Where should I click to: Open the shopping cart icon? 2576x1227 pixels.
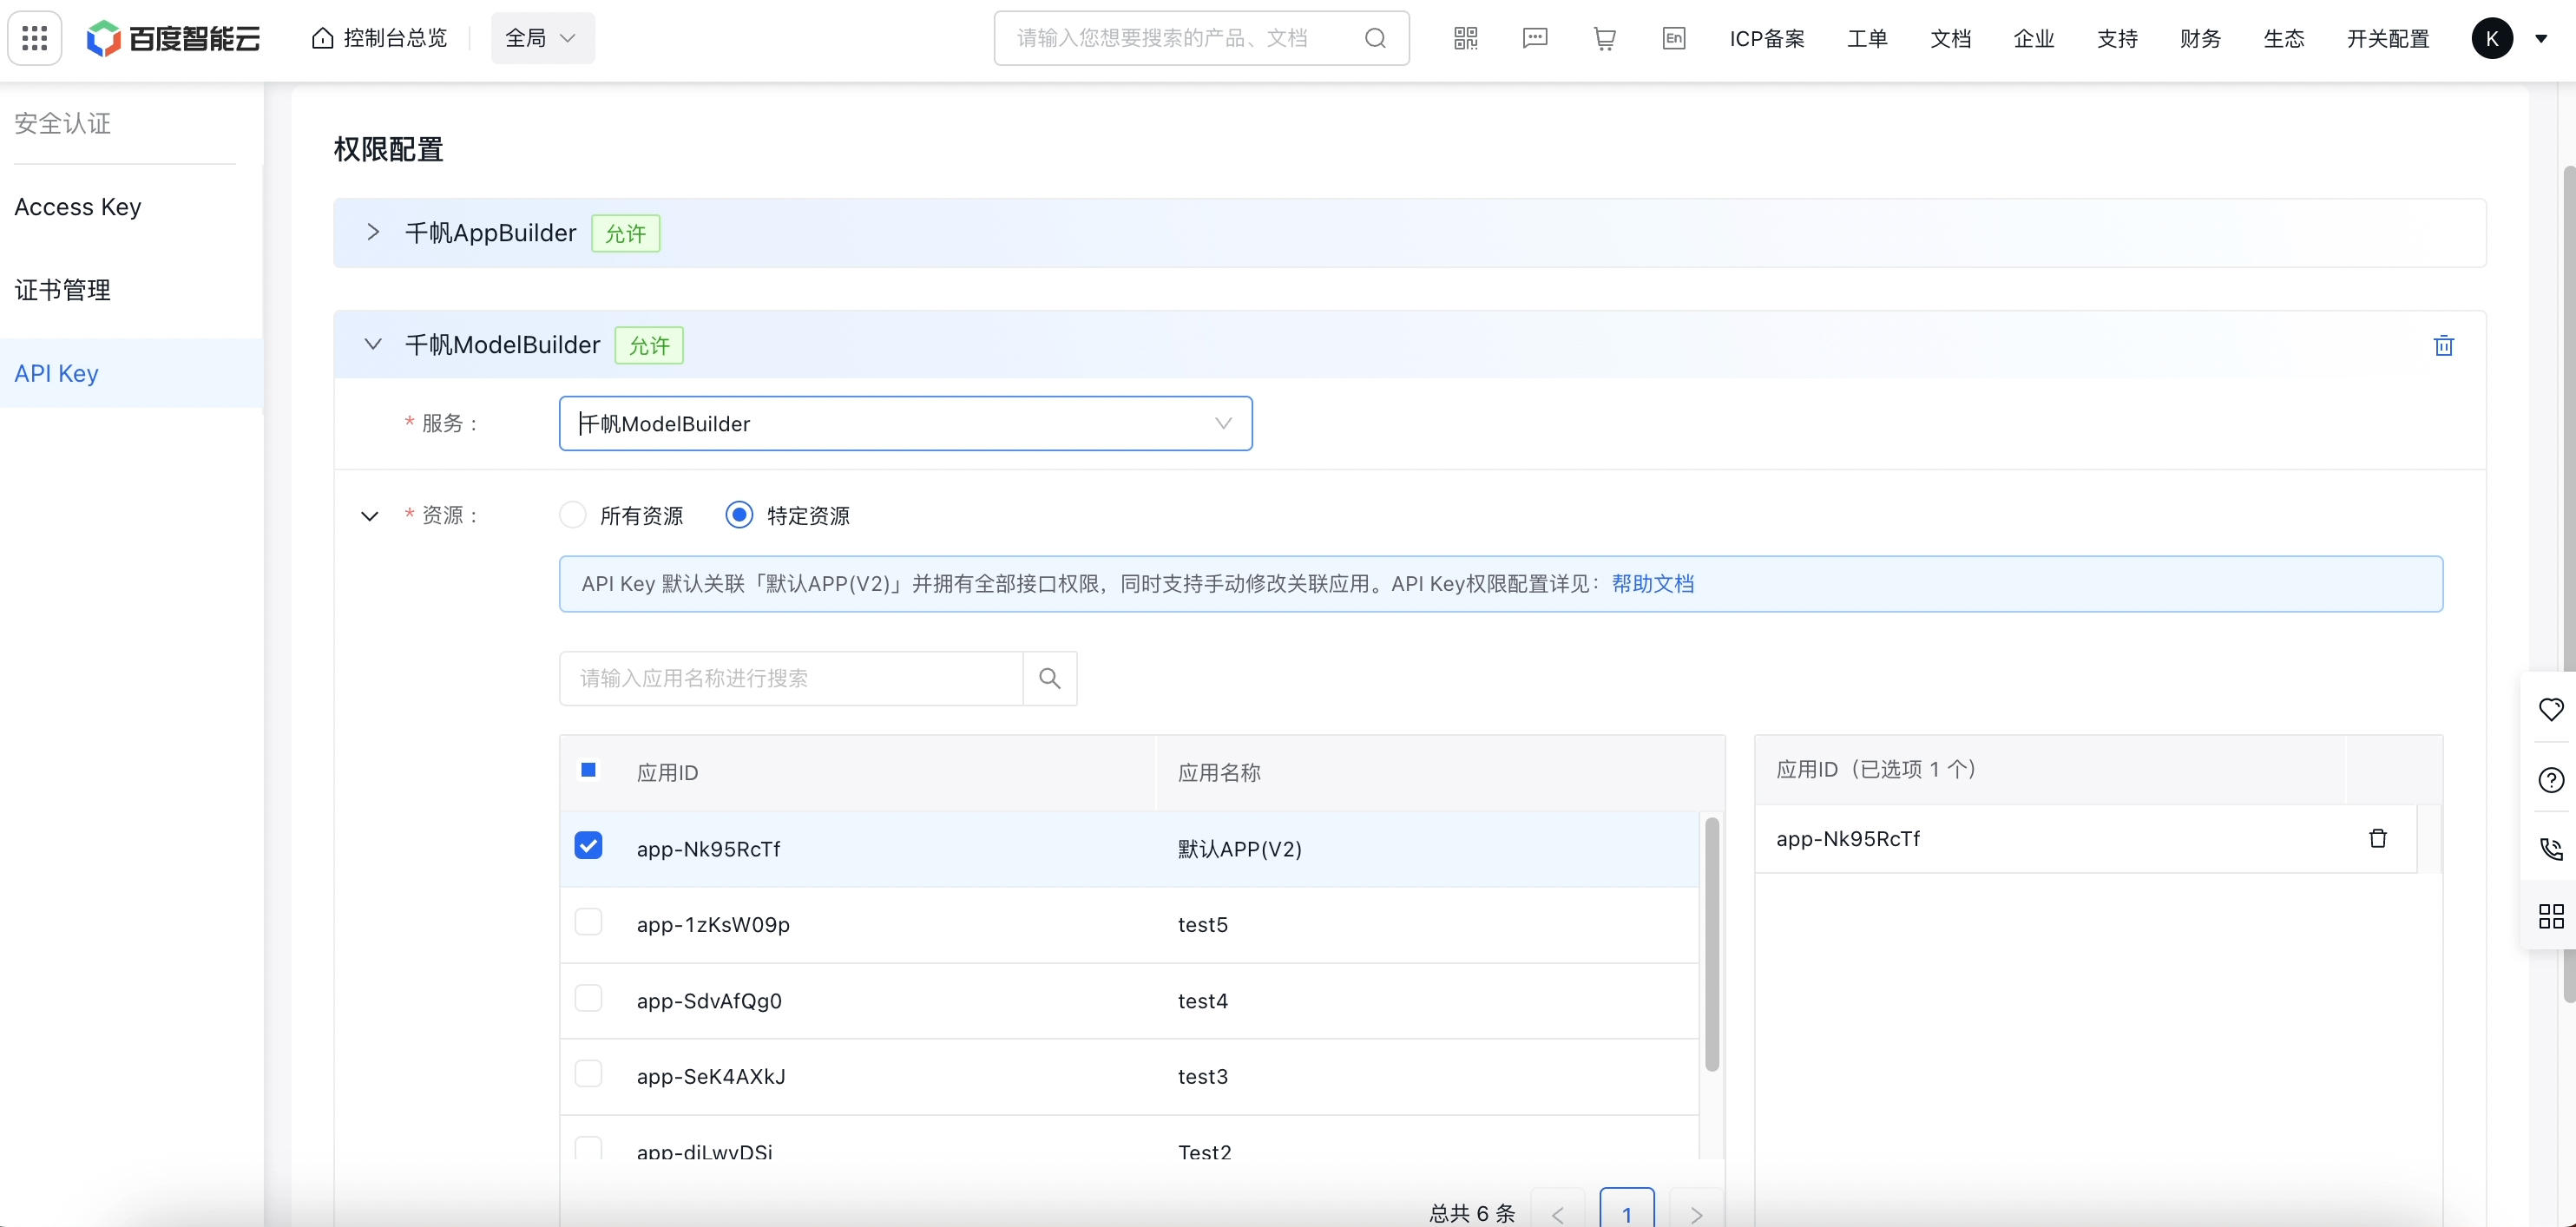(1604, 38)
